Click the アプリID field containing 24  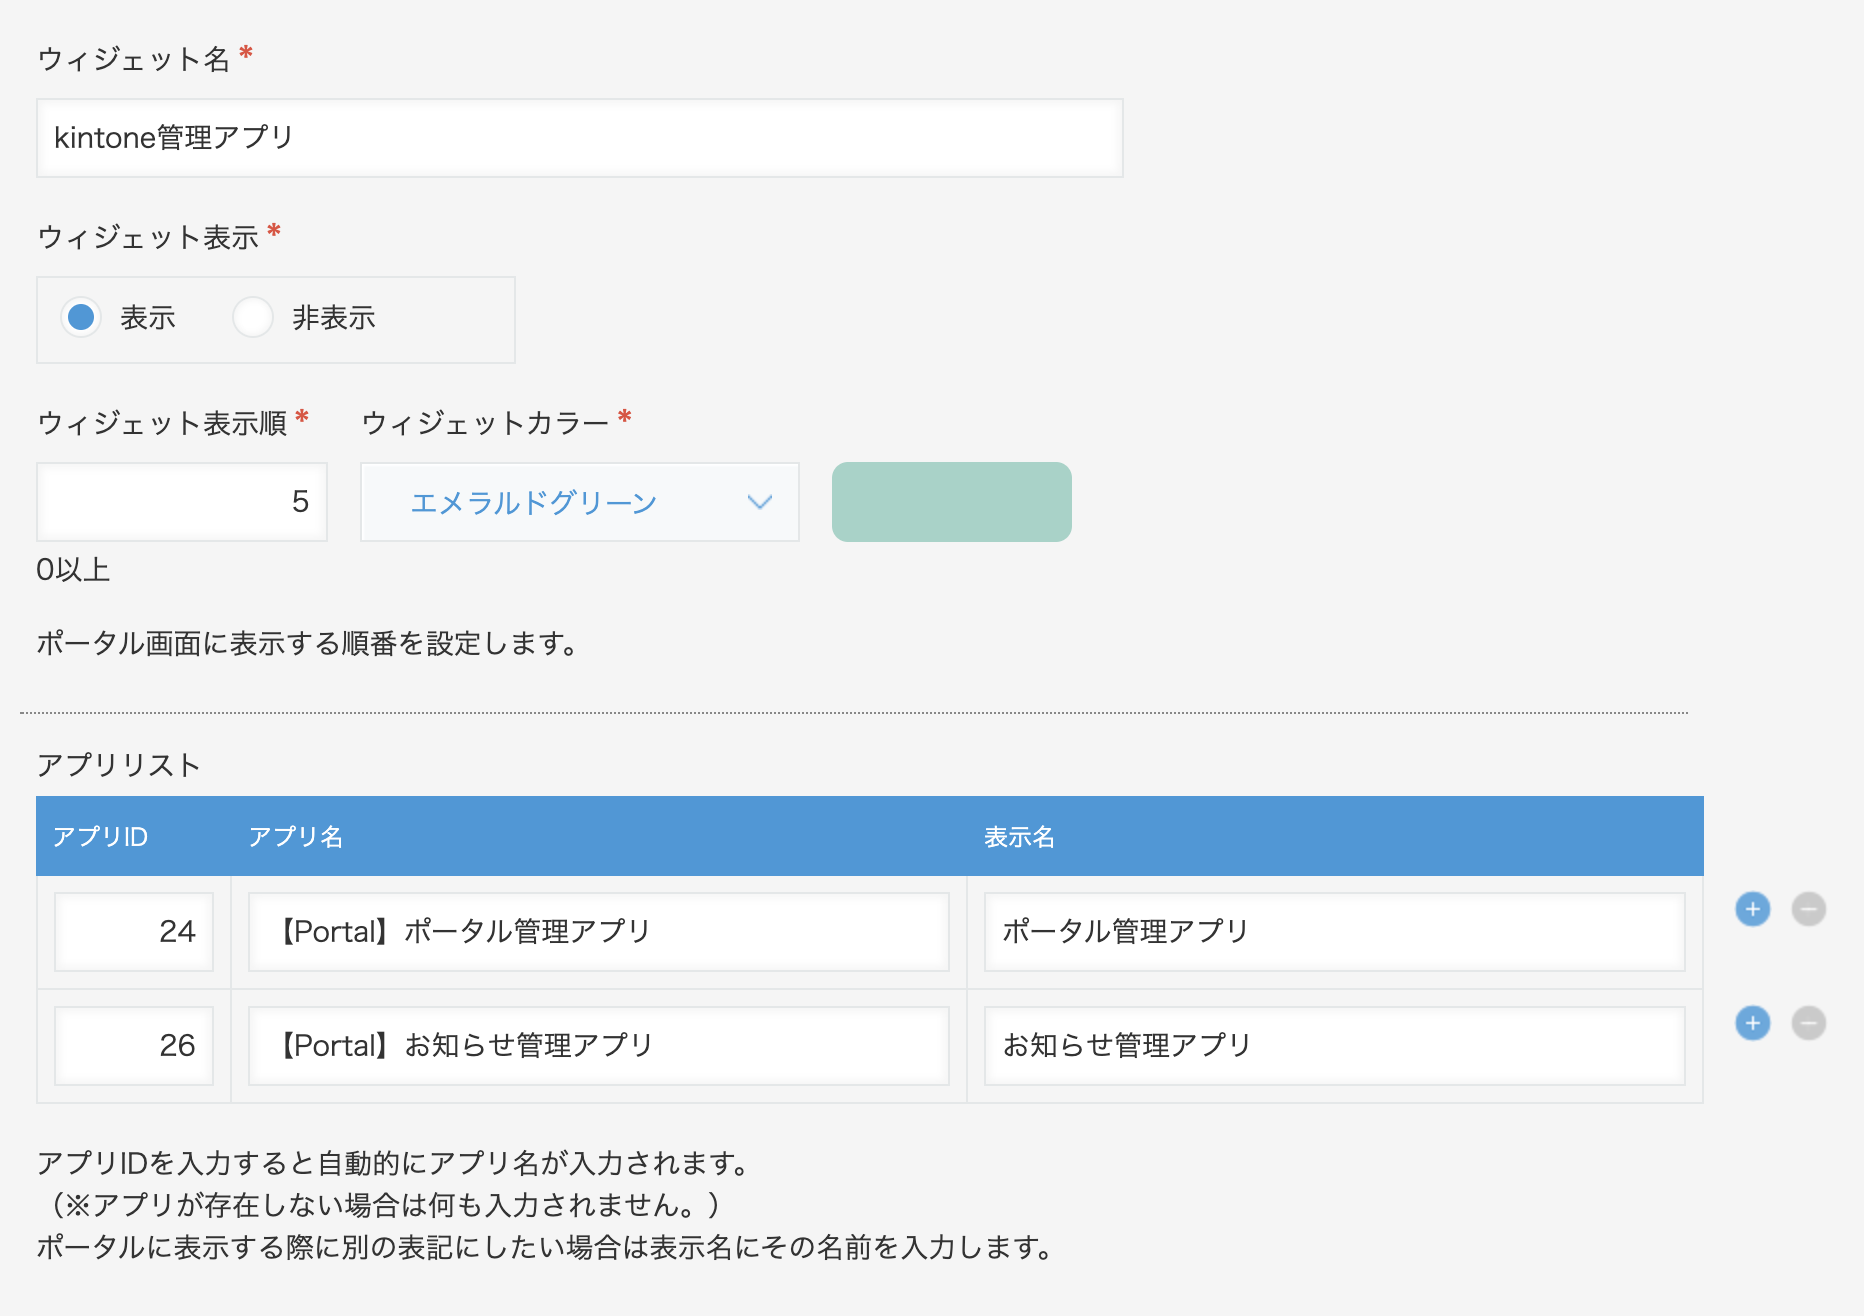[134, 932]
